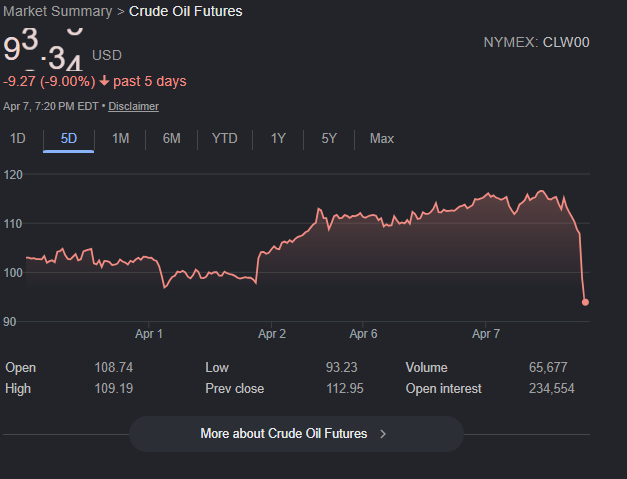Click the 90 y-axis label
This screenshot has height=479, width=627.
point(10,322)
